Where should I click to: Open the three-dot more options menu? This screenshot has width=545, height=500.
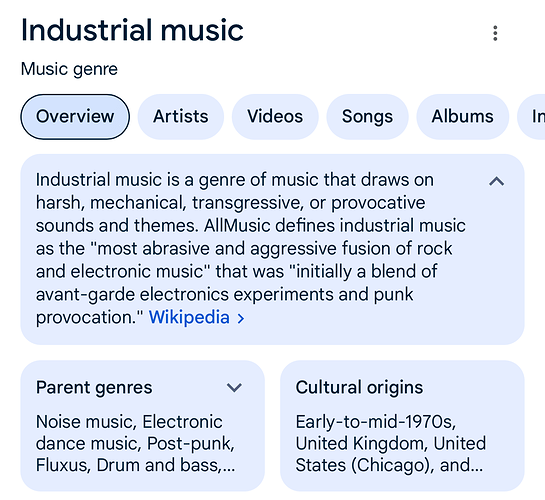pyautogui.click(x=495, y=33)
